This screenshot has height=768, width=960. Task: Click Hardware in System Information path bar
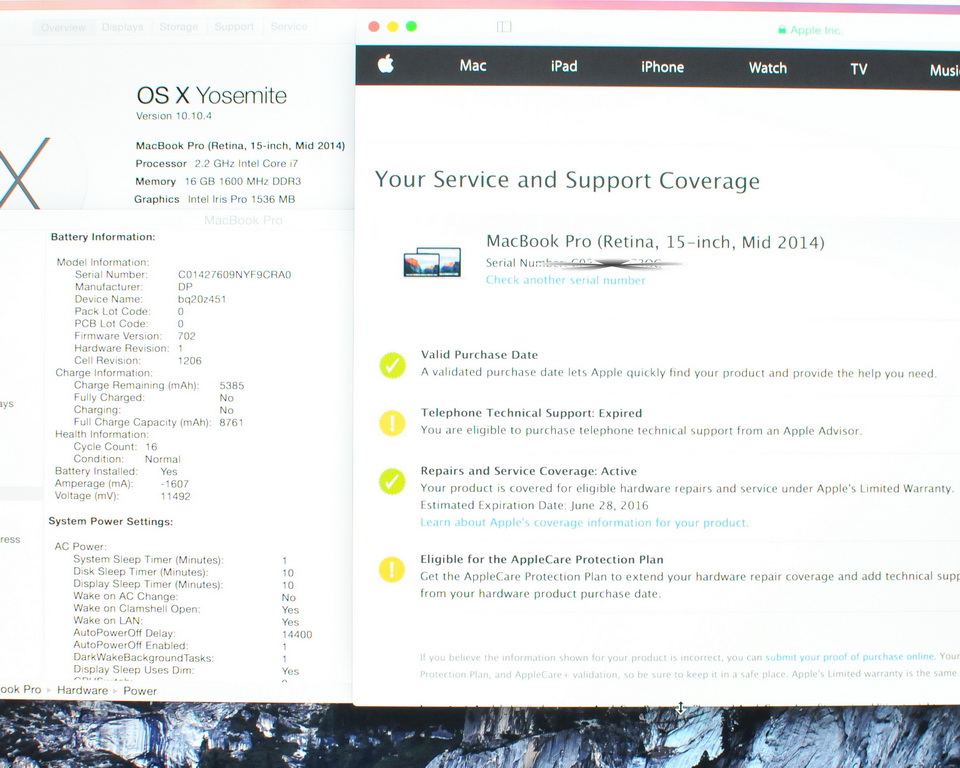tap(83, 690)
